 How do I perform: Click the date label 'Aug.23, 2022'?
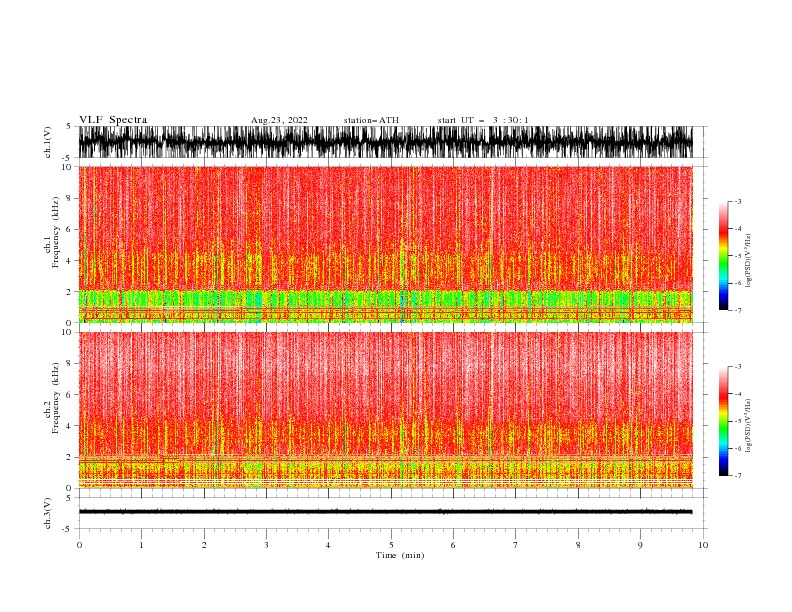click(279, 120)
